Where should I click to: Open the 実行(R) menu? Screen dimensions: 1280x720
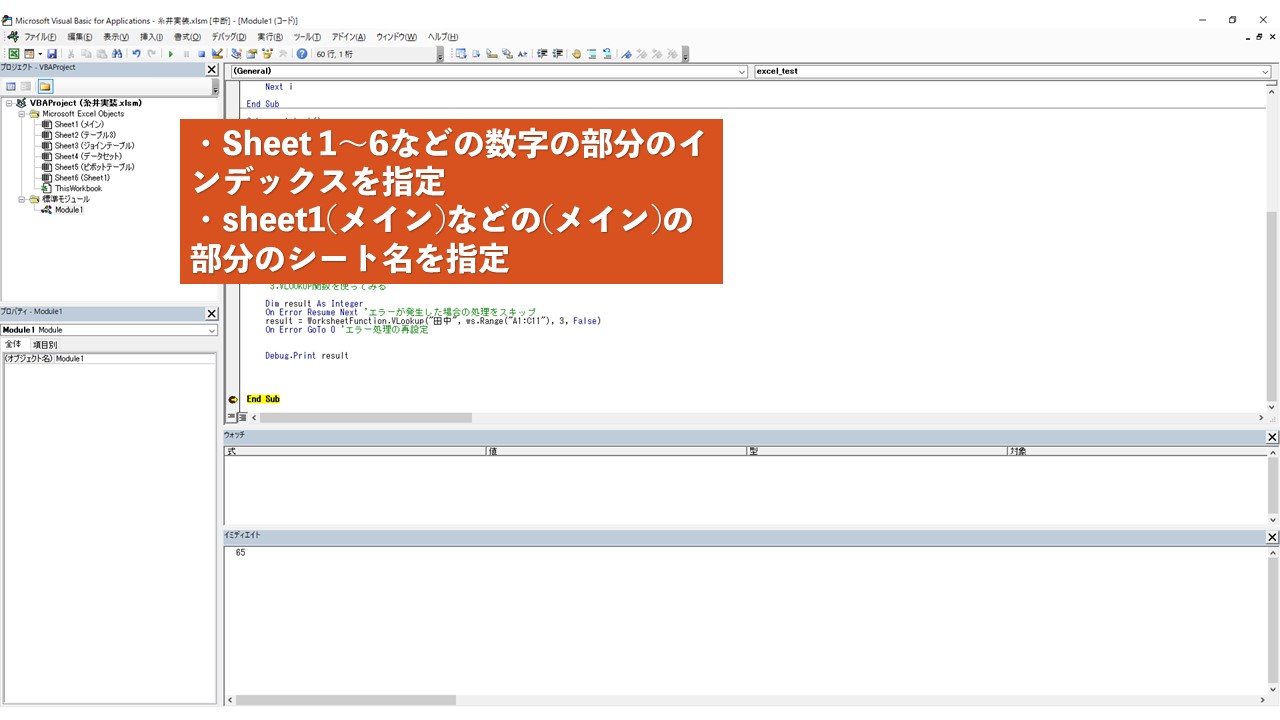point(270,37)
